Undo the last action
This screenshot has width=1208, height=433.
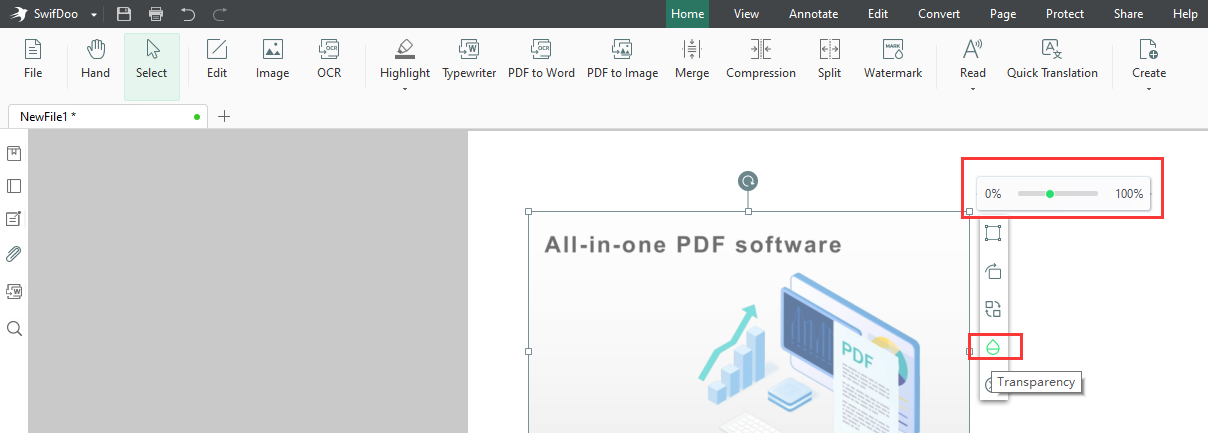point(188,14)
